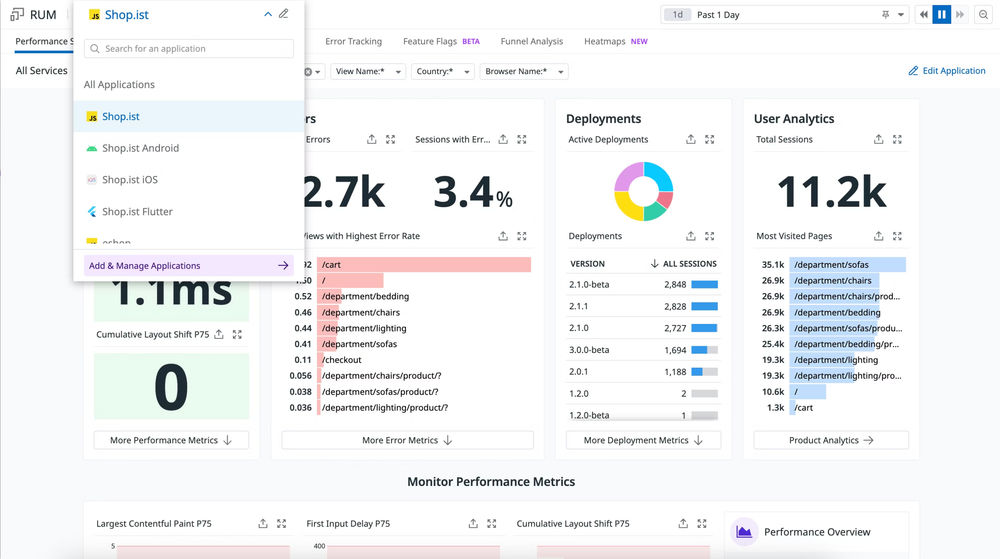Step time range backward

click(923, 15)
